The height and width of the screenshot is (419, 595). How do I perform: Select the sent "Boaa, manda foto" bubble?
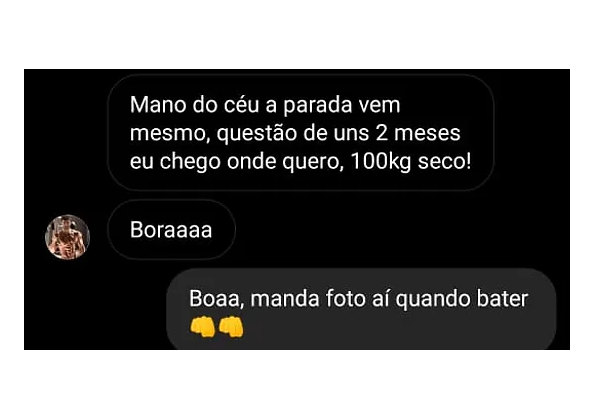pyautogui.click(x=361, y=309)
